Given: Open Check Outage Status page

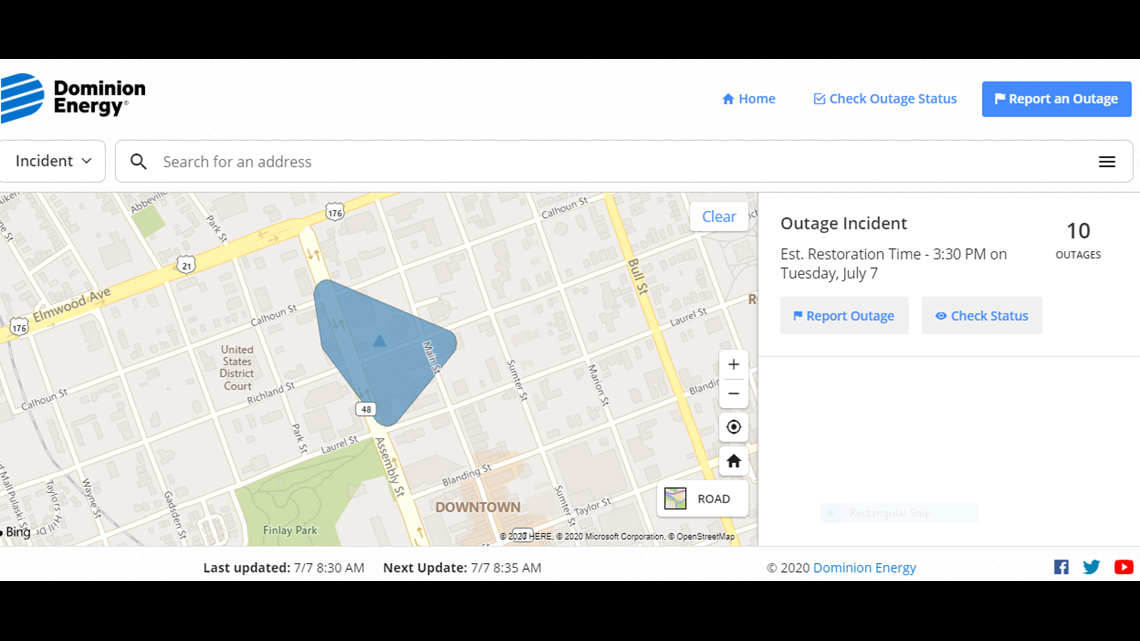Looking at the screenshot, I should point(885,99).
